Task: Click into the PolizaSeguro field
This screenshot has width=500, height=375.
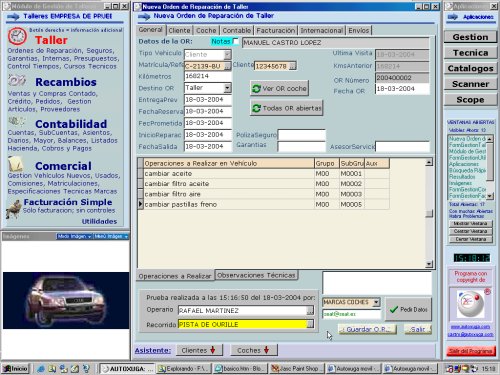Action: pos(301,135)
